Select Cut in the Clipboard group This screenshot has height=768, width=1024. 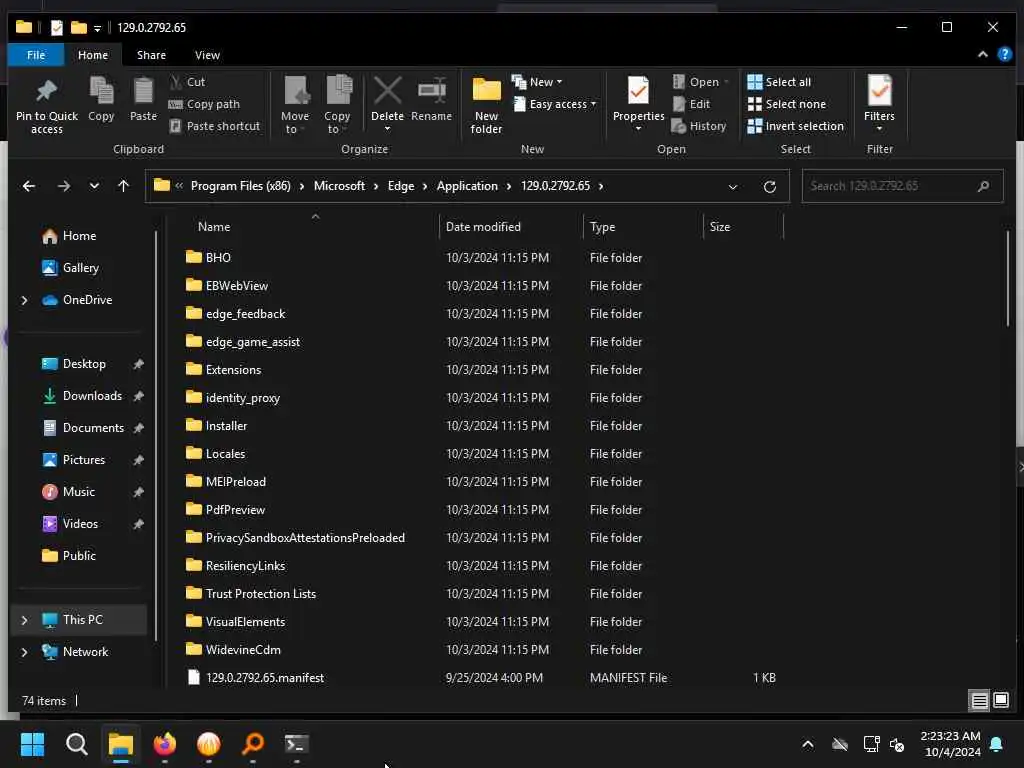pos(187,82)
